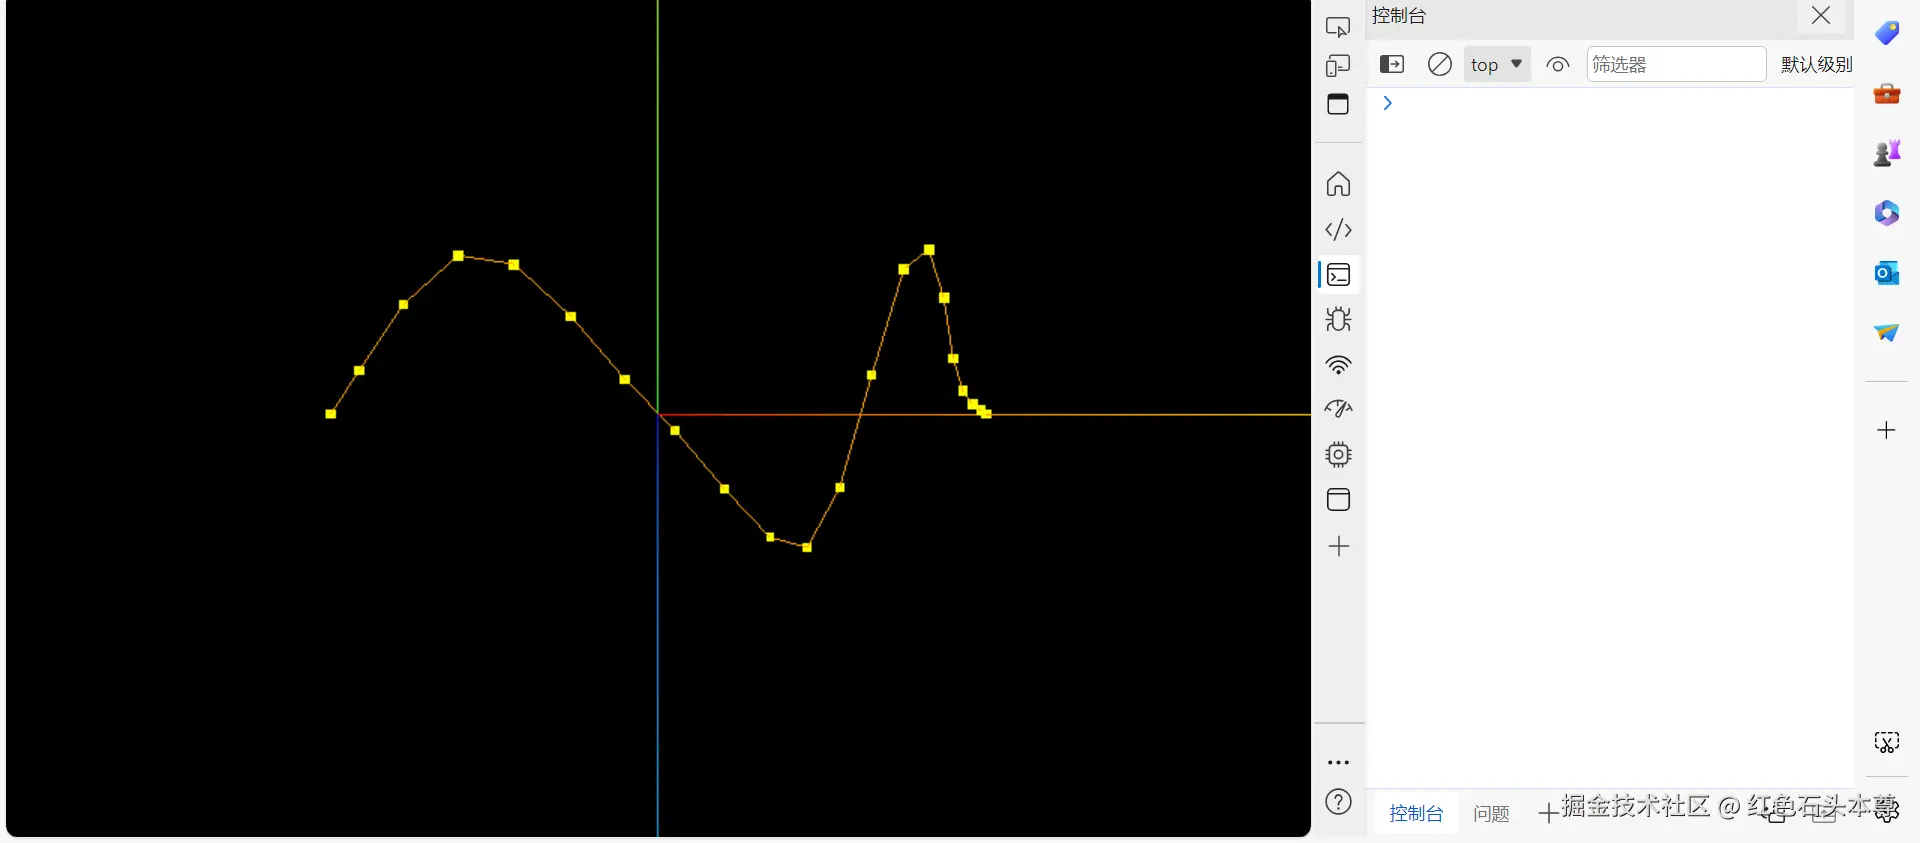This screenshot has width=1920, height=843.
Task: Open customize DevTools three-dots menu
Action: point(1338,762)
